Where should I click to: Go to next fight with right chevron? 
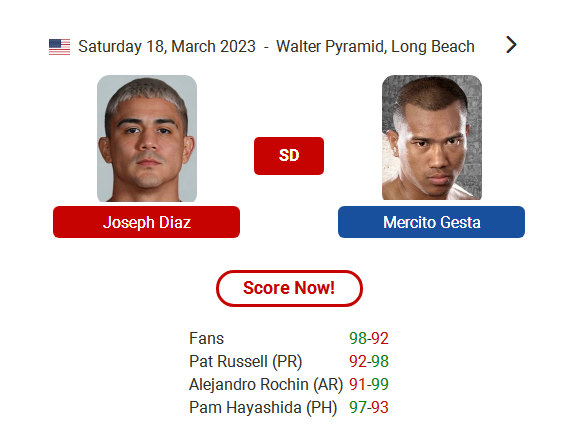[x=511, y=45]
